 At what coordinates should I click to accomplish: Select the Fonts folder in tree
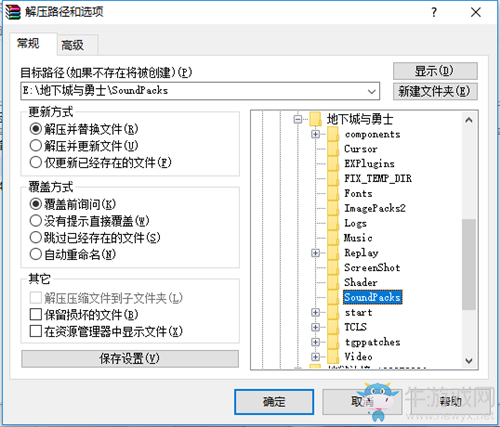pyautogui.click(x=358, y=193)
